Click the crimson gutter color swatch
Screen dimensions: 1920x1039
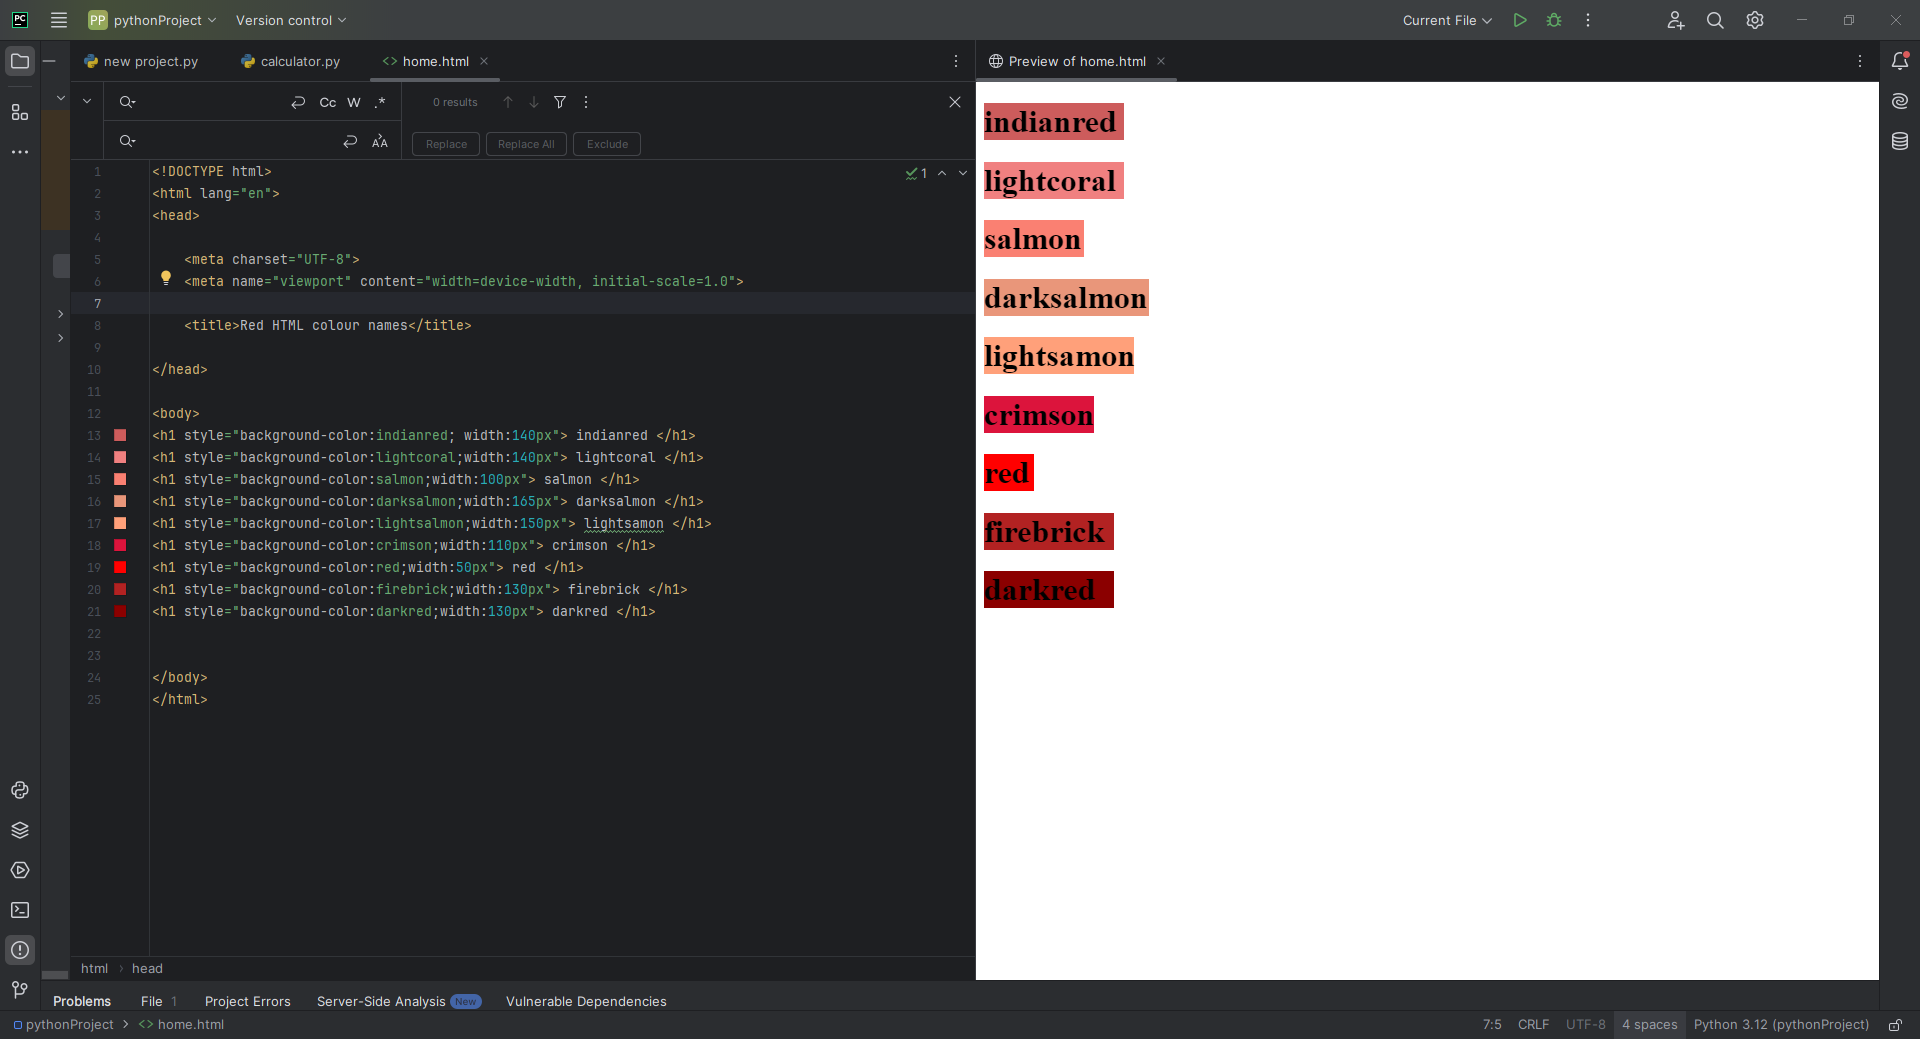click(120, 545)
